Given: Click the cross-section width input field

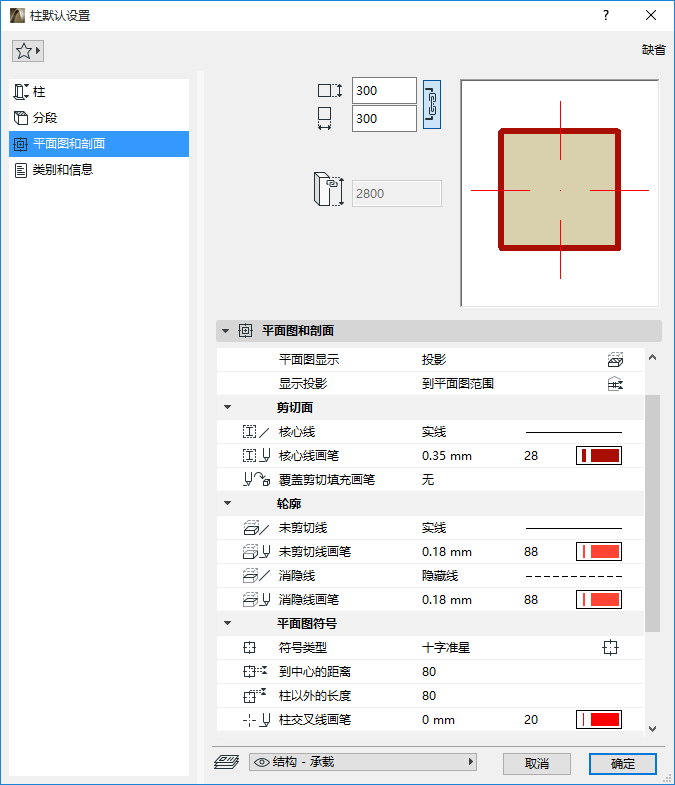Looking at the screenshot, I should click(384, 119).
